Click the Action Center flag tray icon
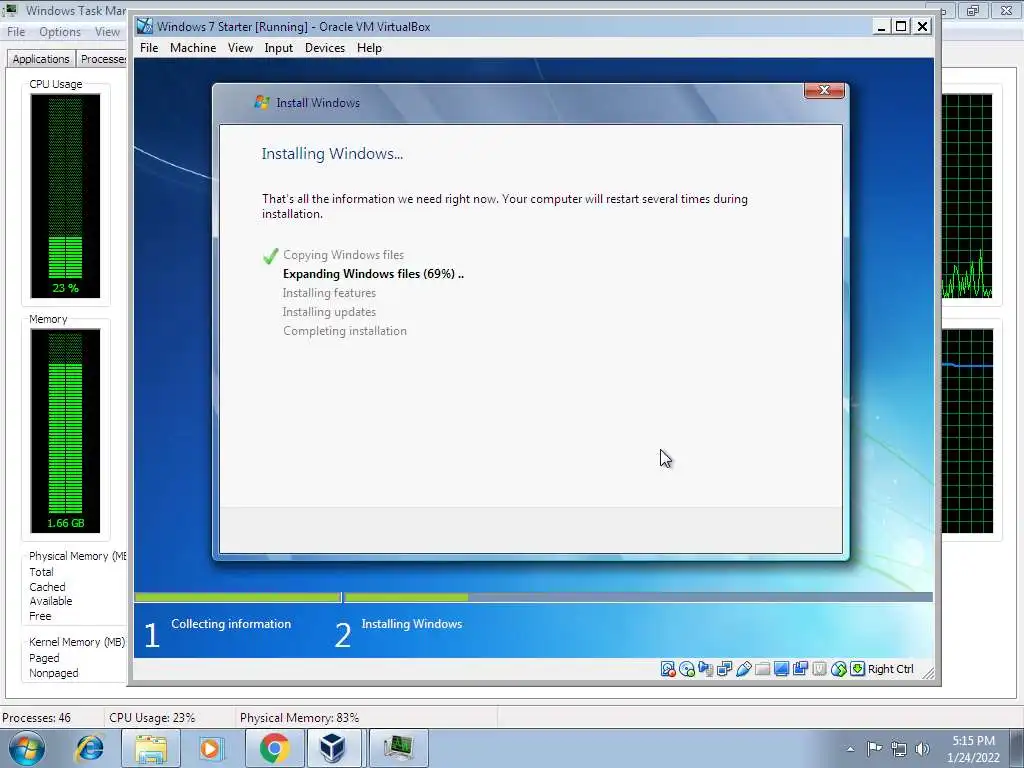 click(874, 748)
